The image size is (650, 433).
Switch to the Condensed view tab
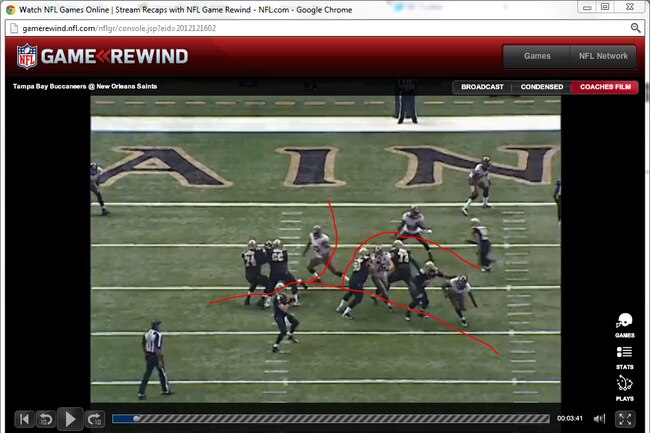tap(541, 87)
